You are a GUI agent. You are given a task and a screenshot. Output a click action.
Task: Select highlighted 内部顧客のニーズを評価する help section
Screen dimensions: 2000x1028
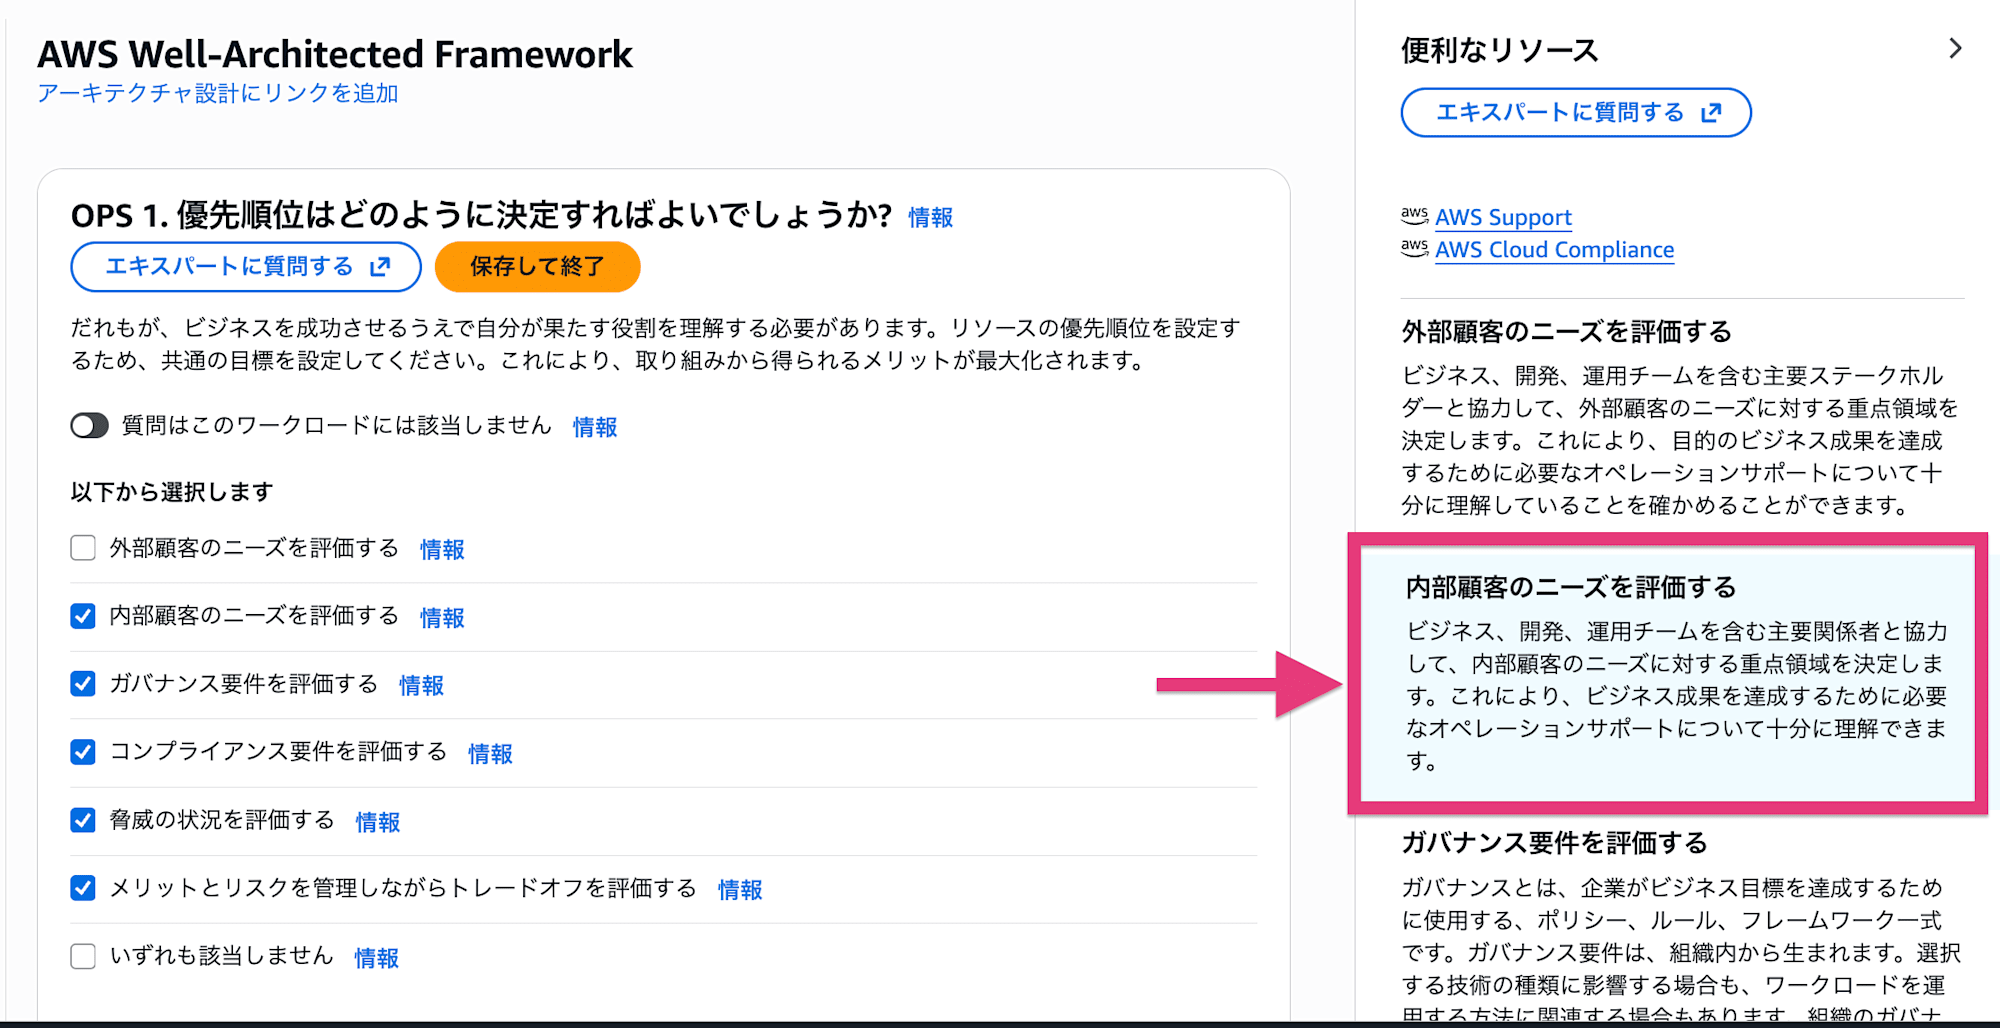pyautogui.click(x=1667, y=674)
